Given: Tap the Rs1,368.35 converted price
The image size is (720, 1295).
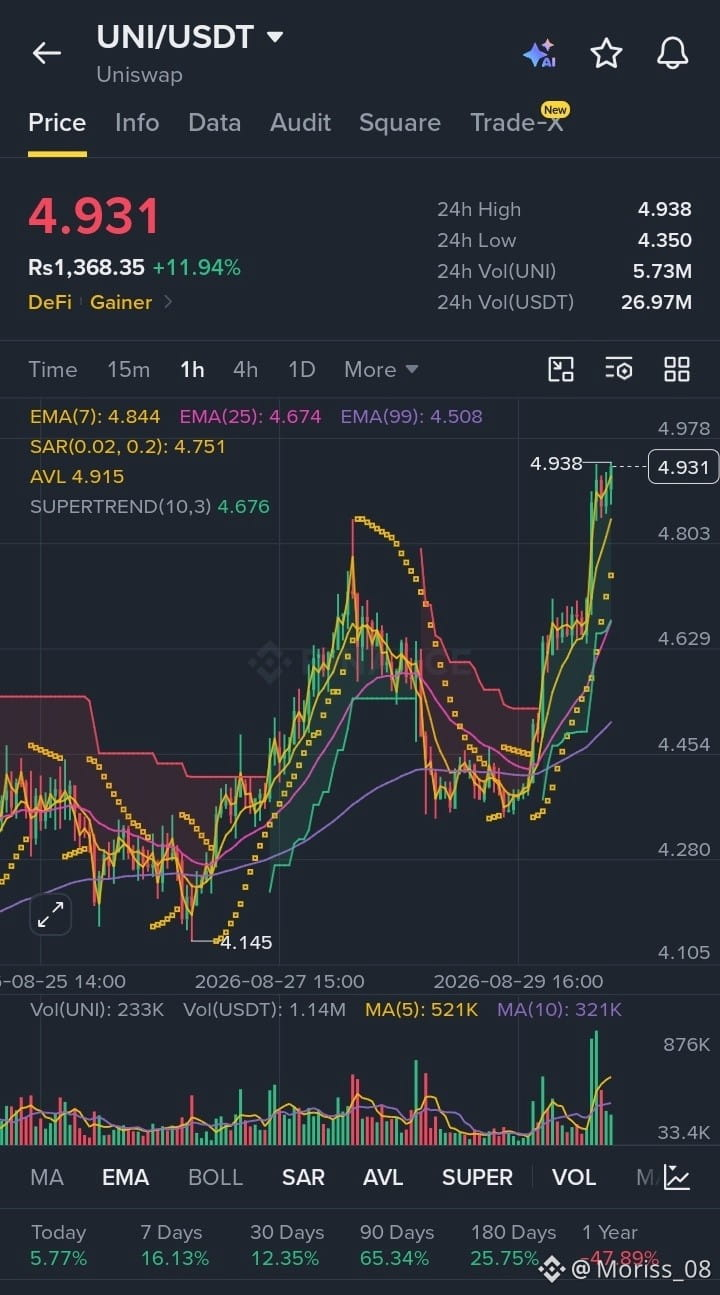Looking at the screenshot, I should pyautogui.click(x=86, y=267).
